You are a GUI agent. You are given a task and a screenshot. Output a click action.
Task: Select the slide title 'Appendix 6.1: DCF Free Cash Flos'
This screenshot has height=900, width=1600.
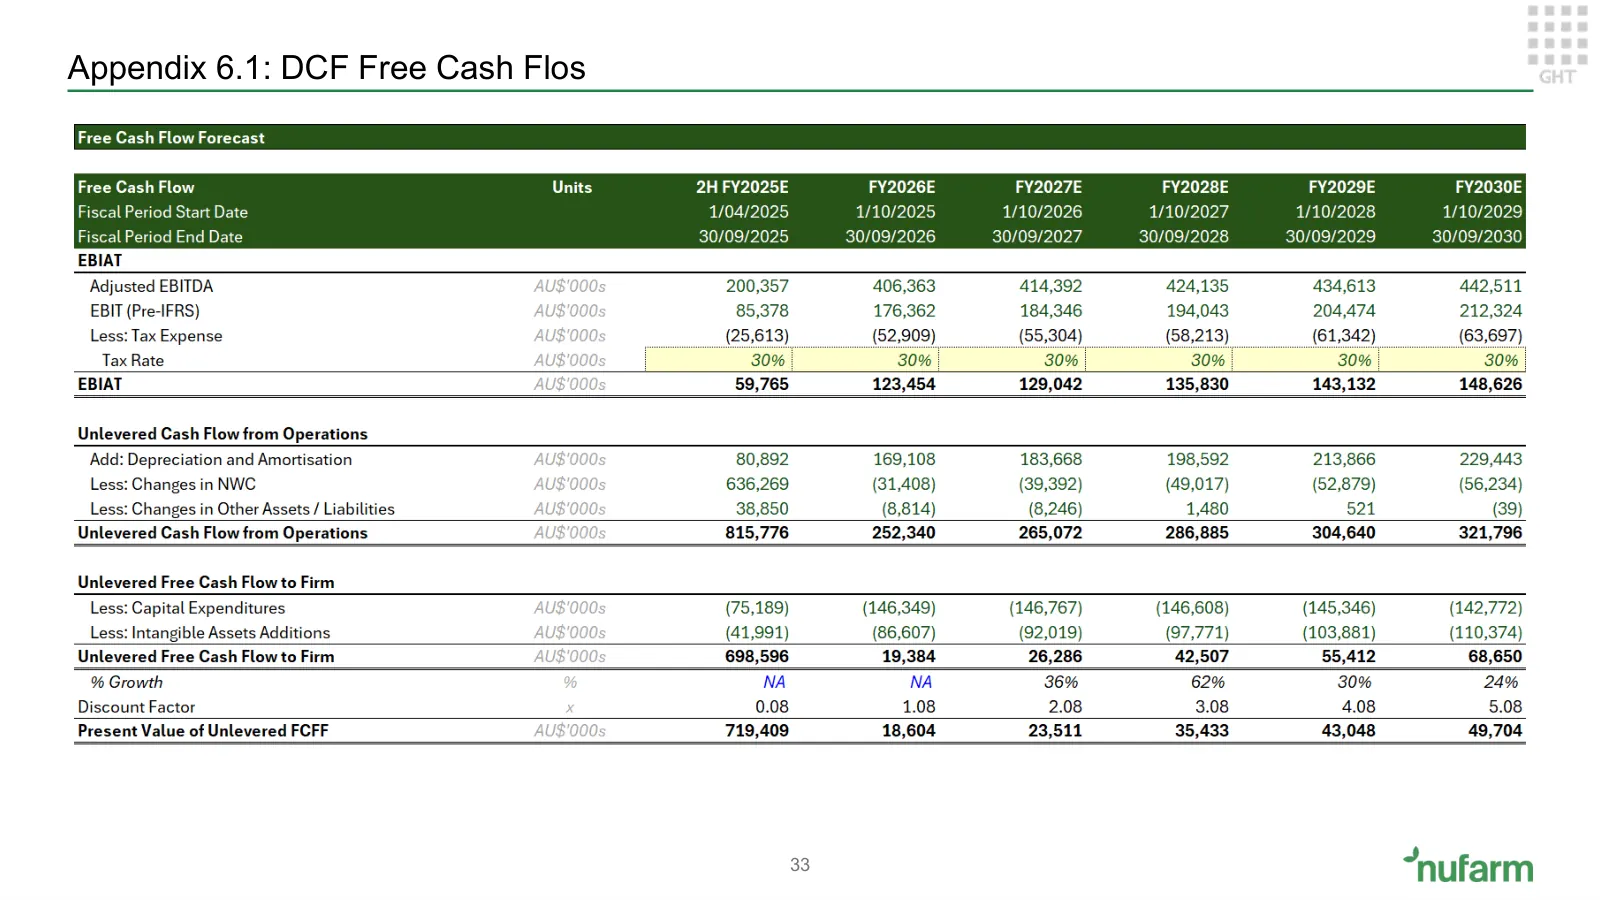pos(326,68)
